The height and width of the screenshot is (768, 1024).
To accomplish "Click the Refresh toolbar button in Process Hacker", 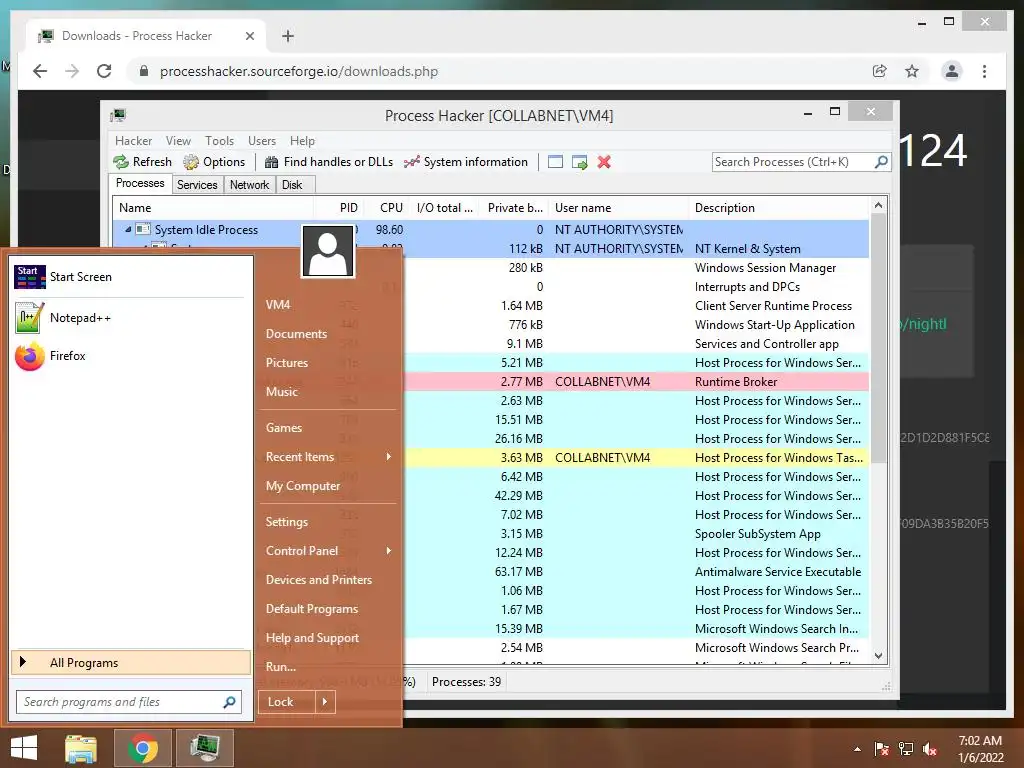I will pos(142,162).
